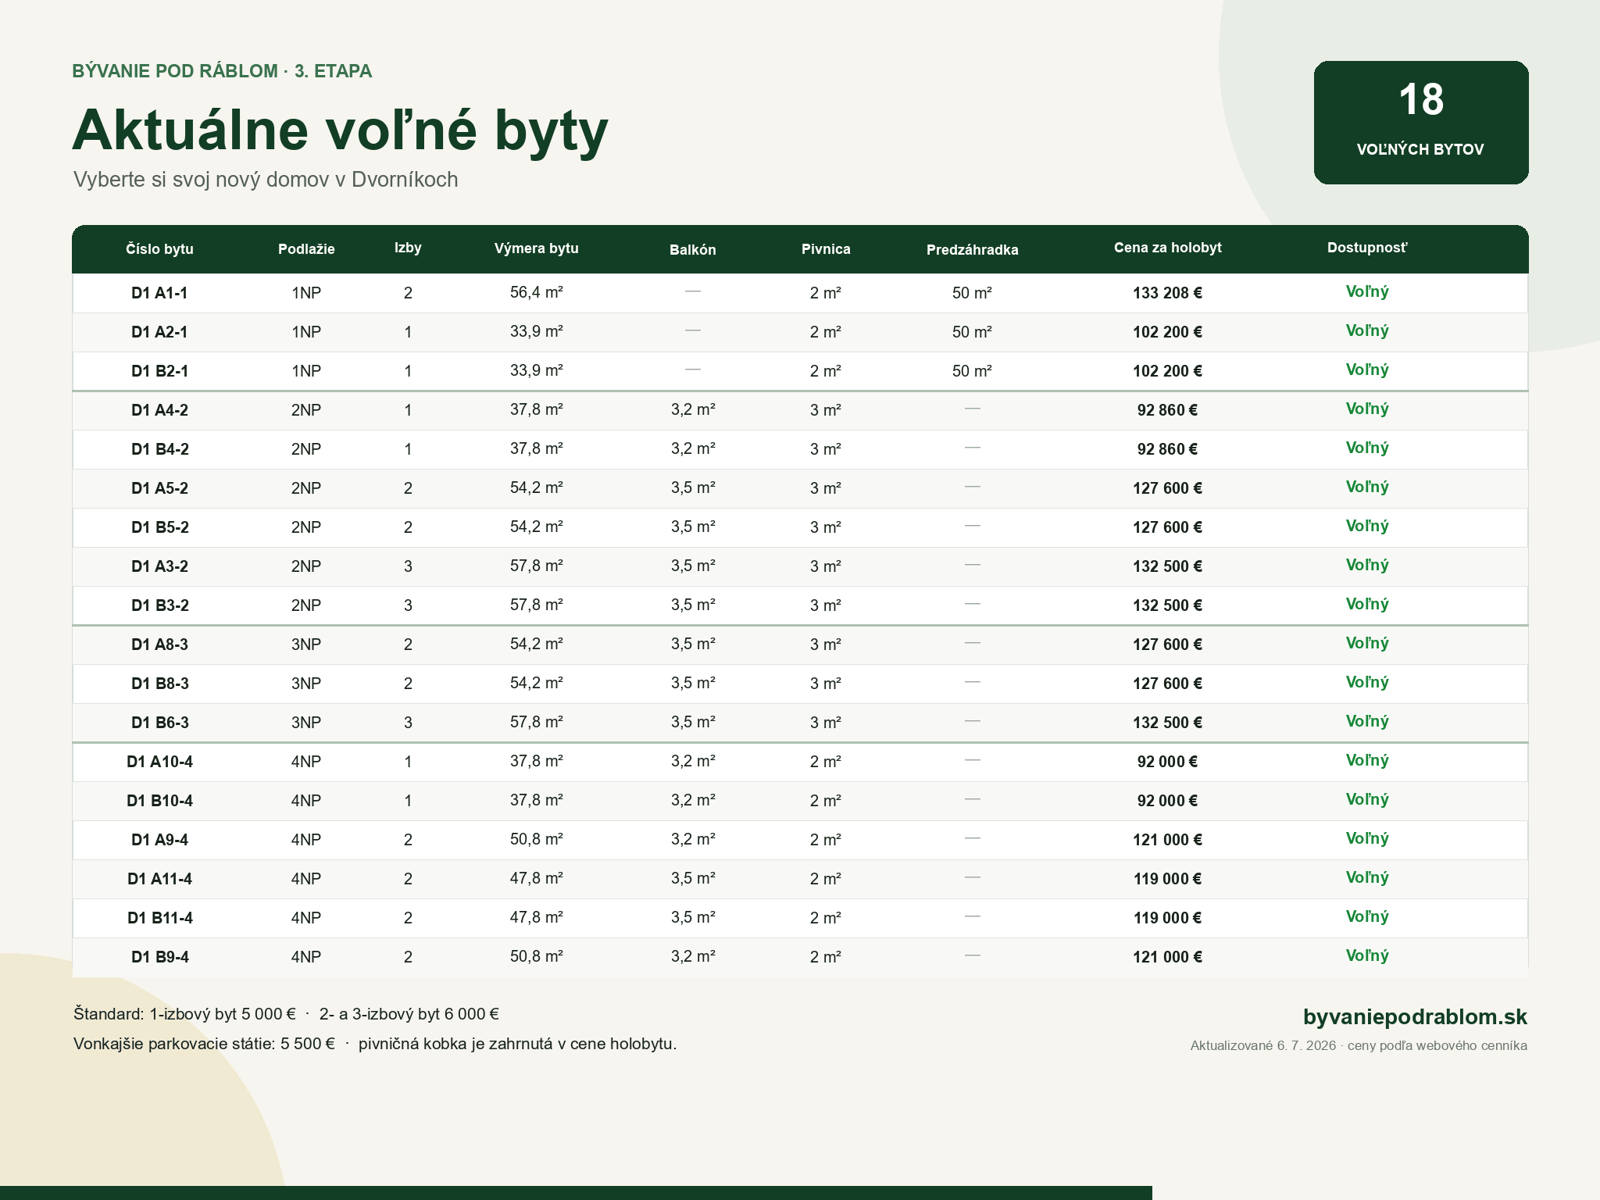Click the Bývanie pod Ráblom 3. etapa label

(x=222, y=71)
